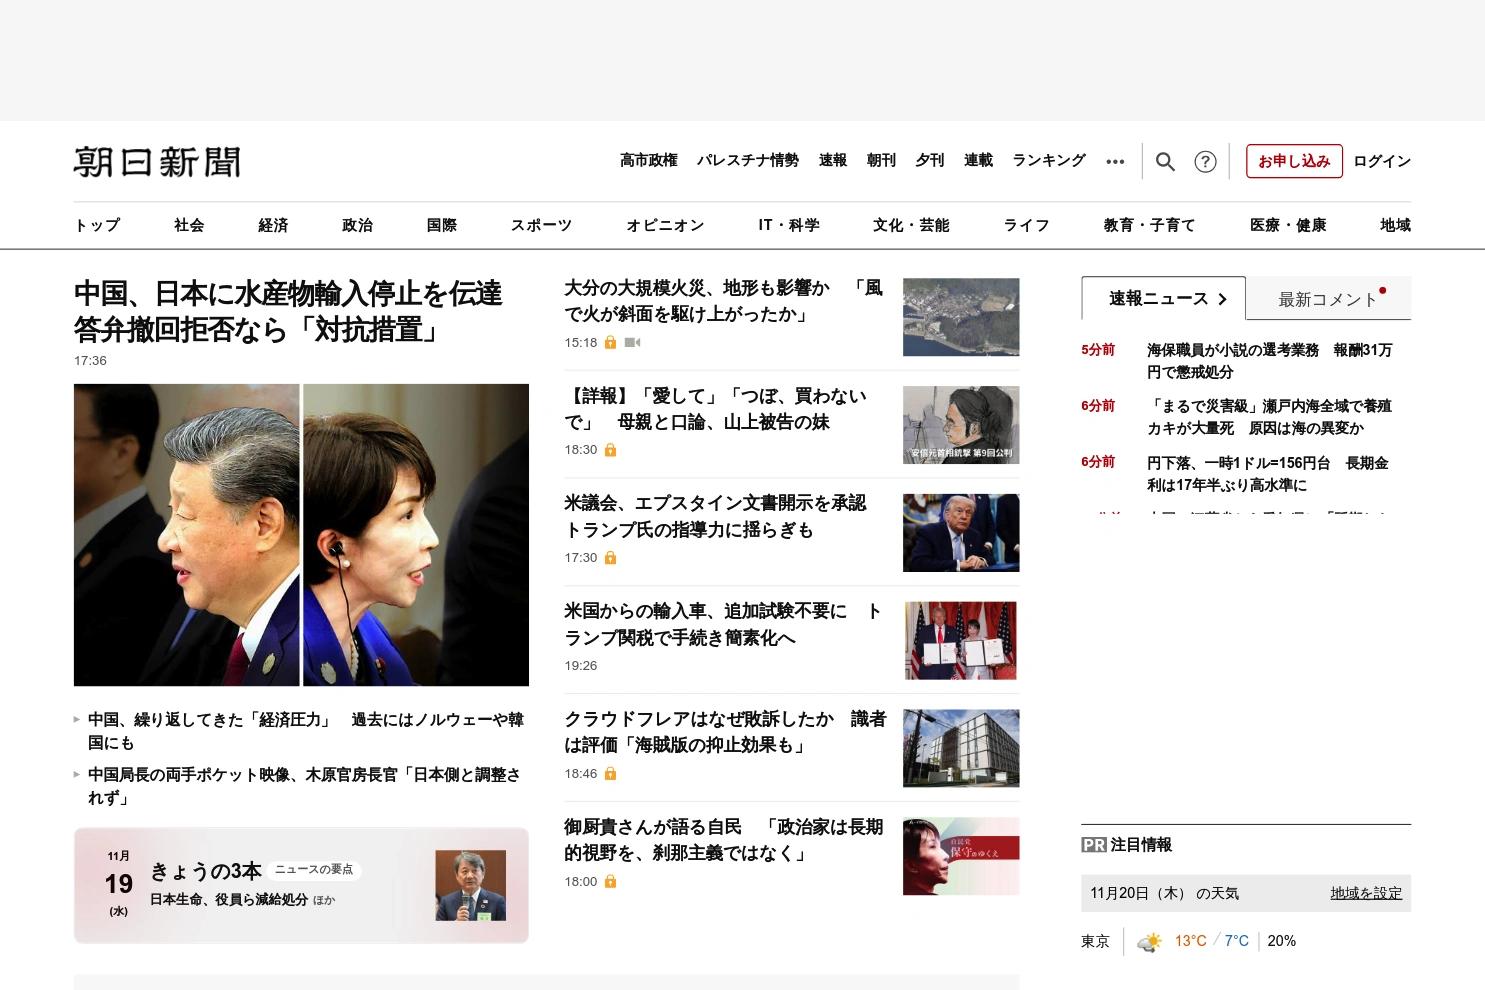Click the signed documents ceremony thumbnail
The width and height of the screenshot is (1485, 990).
click(x=961, y=641)
